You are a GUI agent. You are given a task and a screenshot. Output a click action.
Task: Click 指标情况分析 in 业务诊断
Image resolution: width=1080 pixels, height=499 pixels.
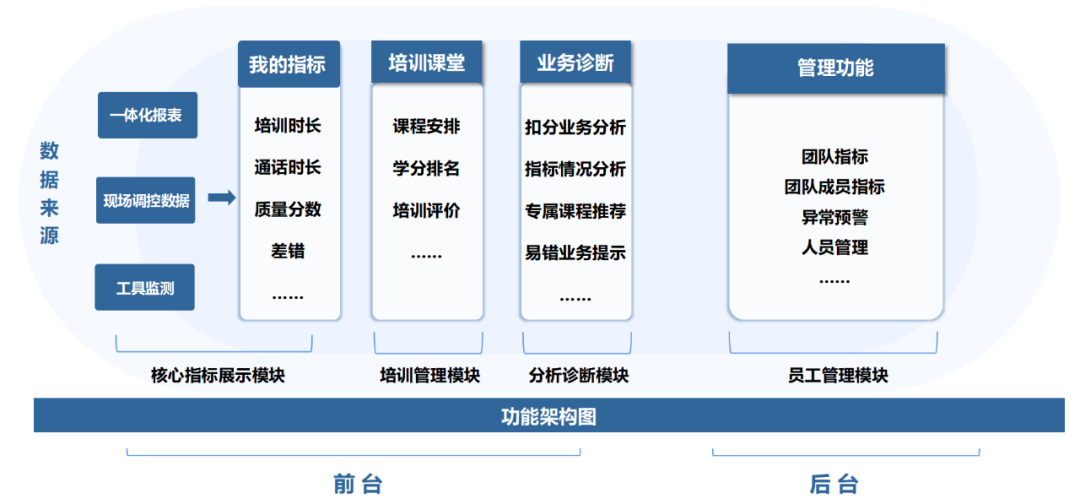pyautogui.click(x=575, y=169)
